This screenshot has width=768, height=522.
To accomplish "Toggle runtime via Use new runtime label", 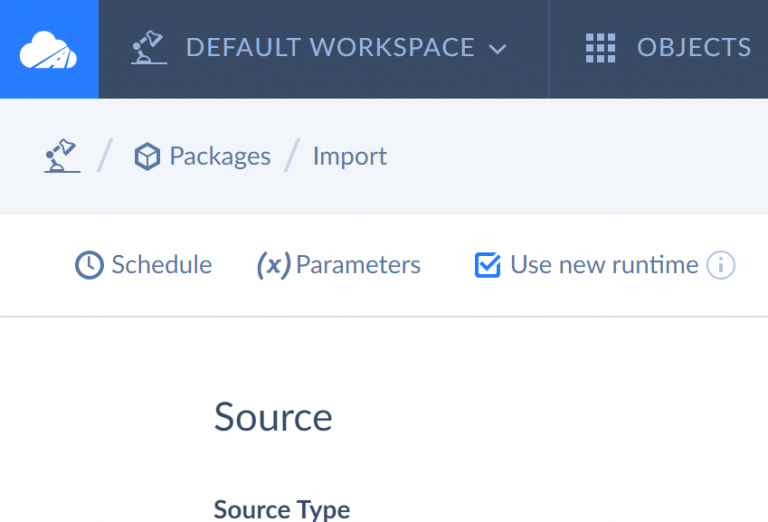I will pos(603,265).
